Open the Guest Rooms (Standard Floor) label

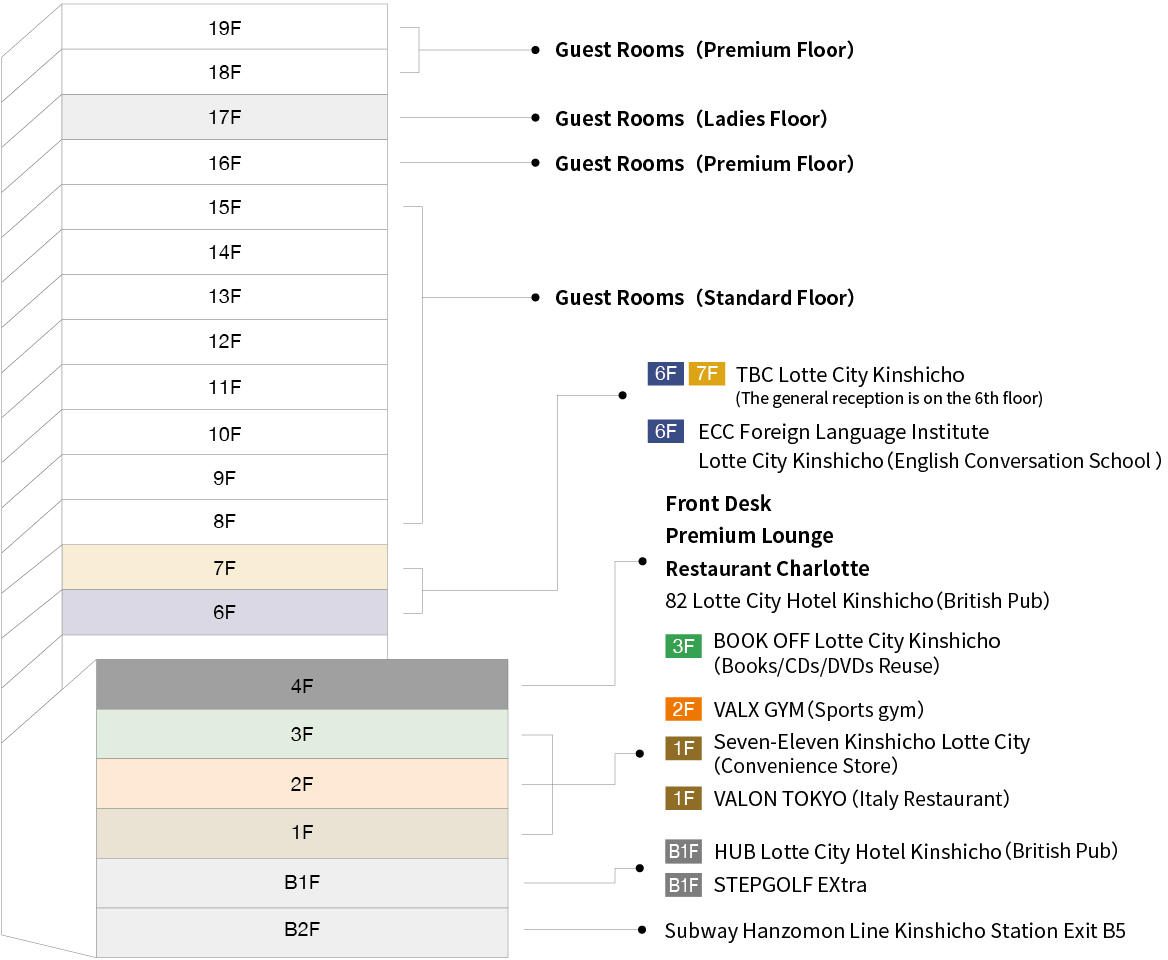click(x=704, y=298)
